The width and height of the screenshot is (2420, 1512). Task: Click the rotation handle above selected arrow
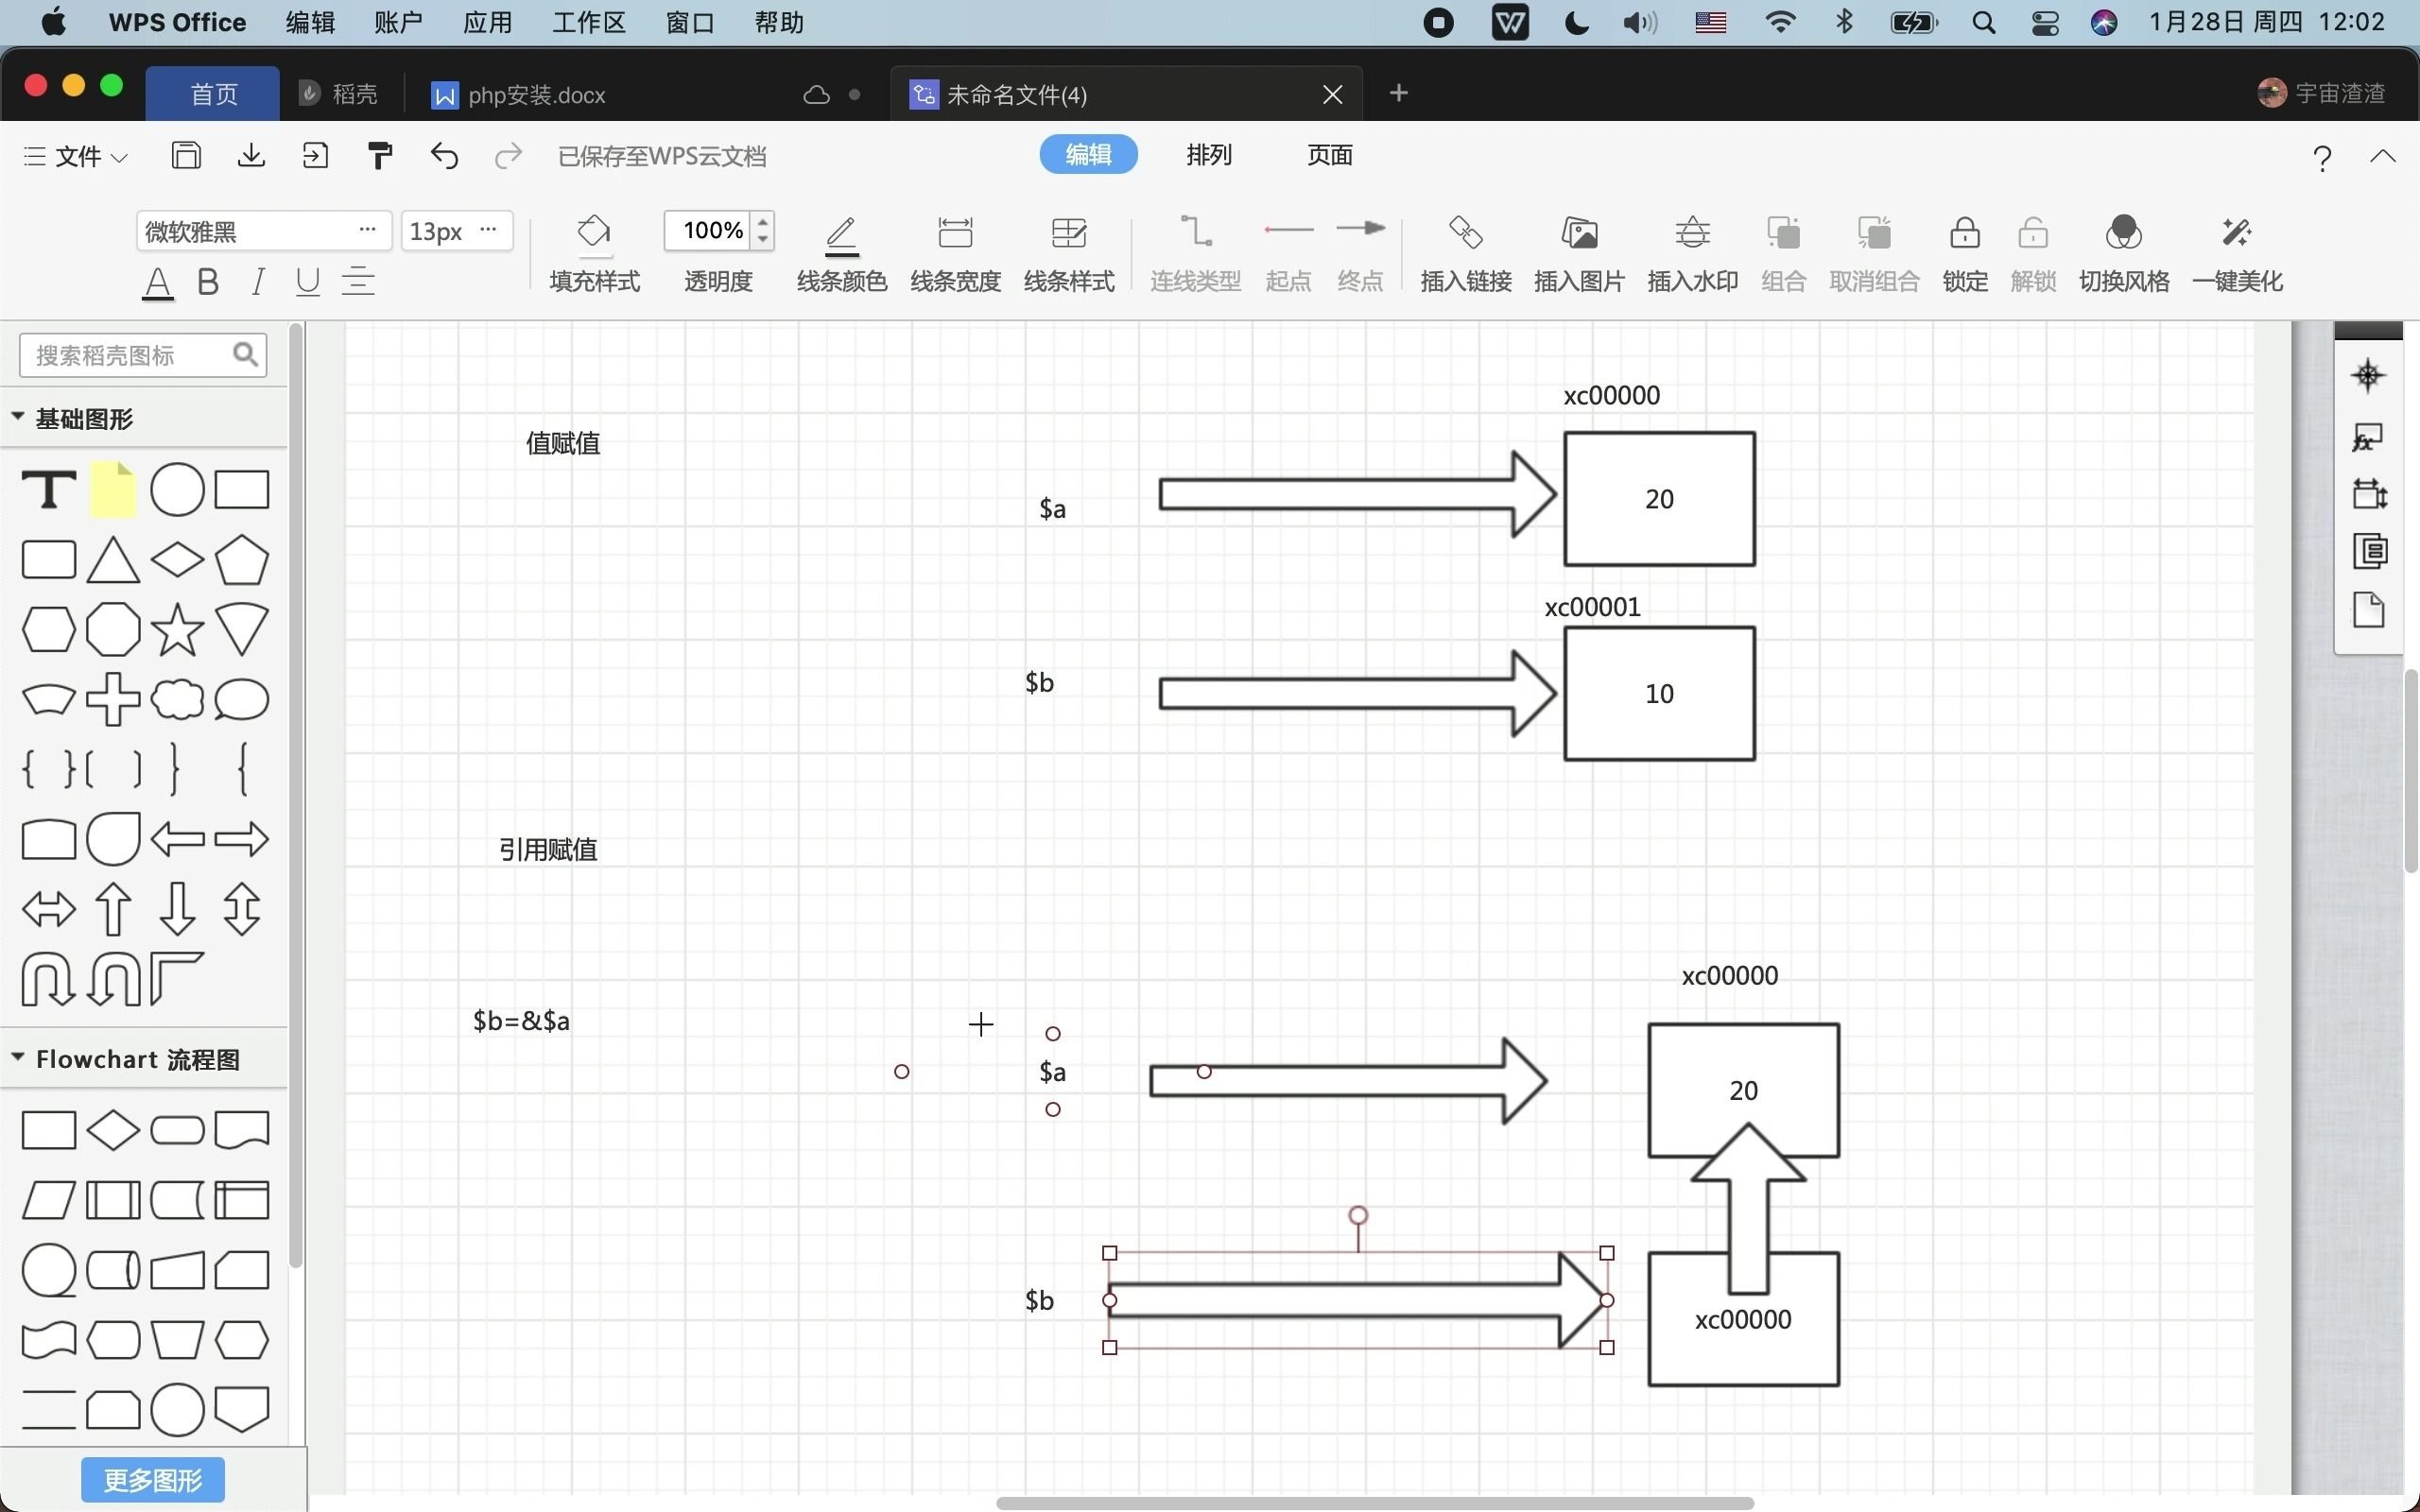[x=1358, y=1215]
